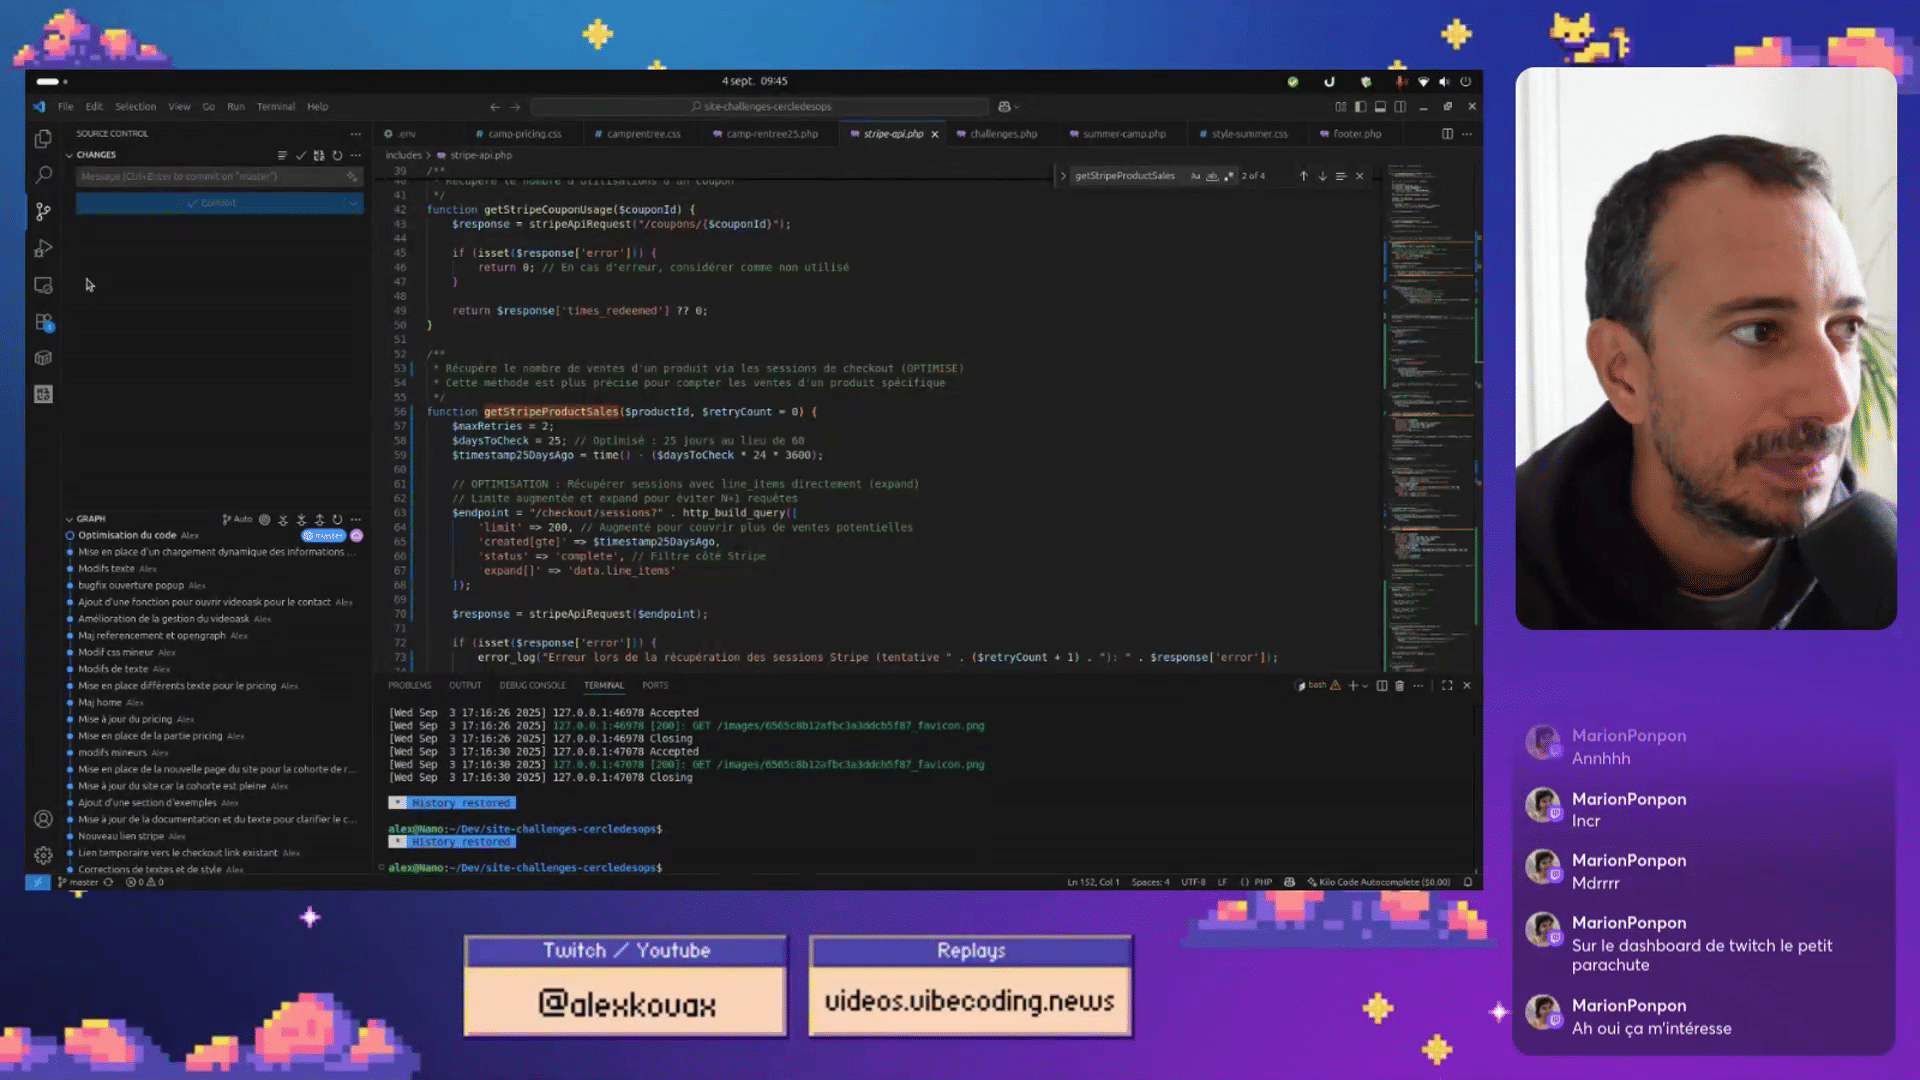
Task: Collapse the CHANGES section
Action: (x=70, y=155)
